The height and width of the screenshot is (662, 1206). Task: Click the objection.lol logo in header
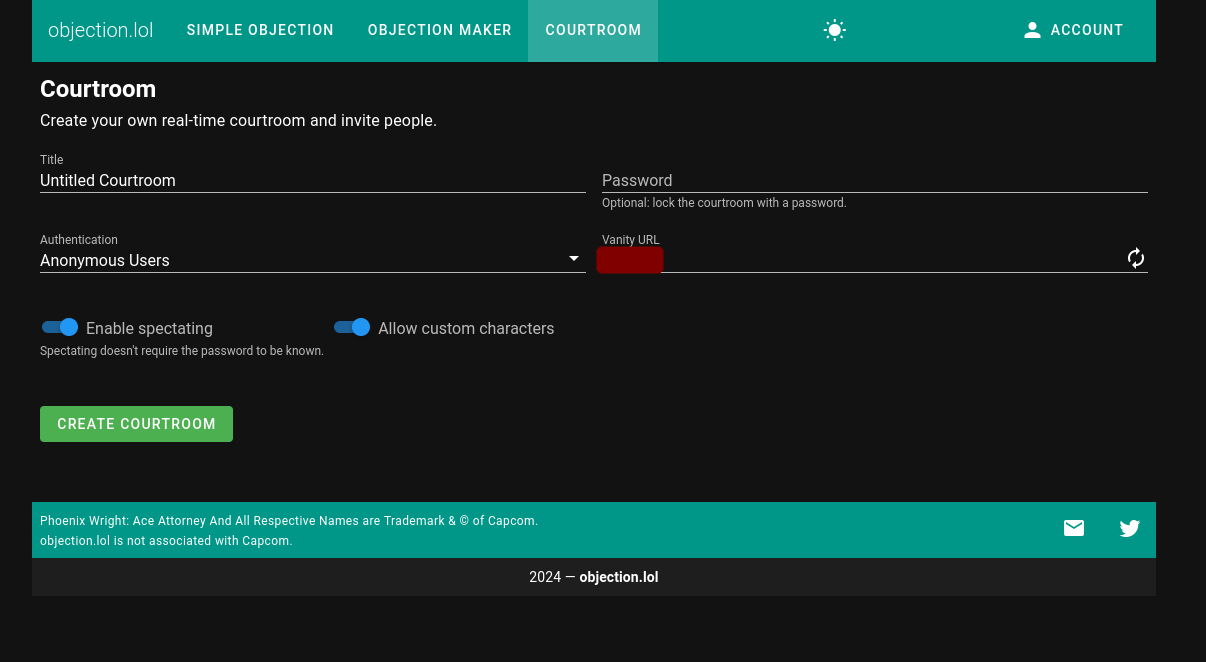click(x=100, y=30)
